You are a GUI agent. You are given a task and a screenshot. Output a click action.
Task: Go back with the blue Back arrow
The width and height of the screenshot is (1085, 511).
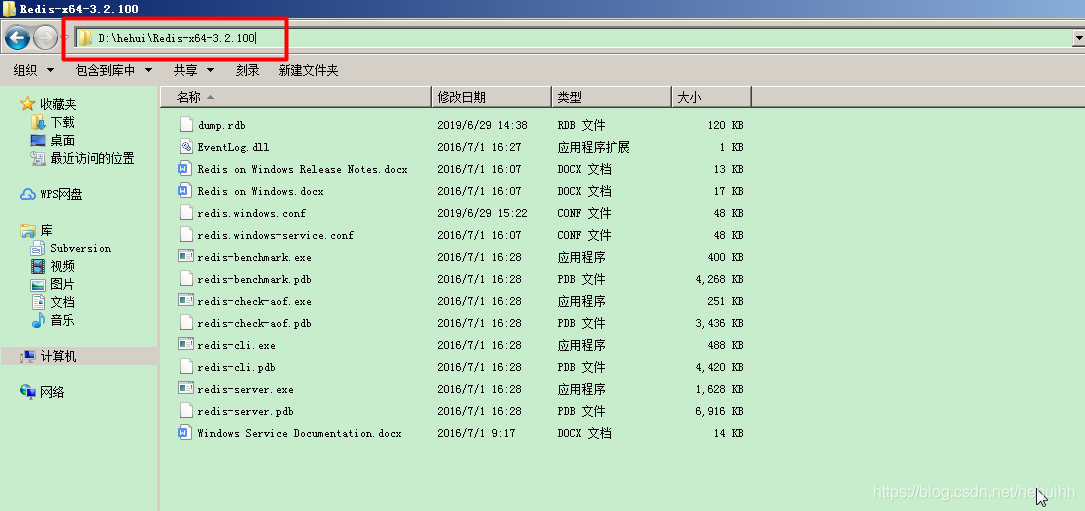pos(17,37)
